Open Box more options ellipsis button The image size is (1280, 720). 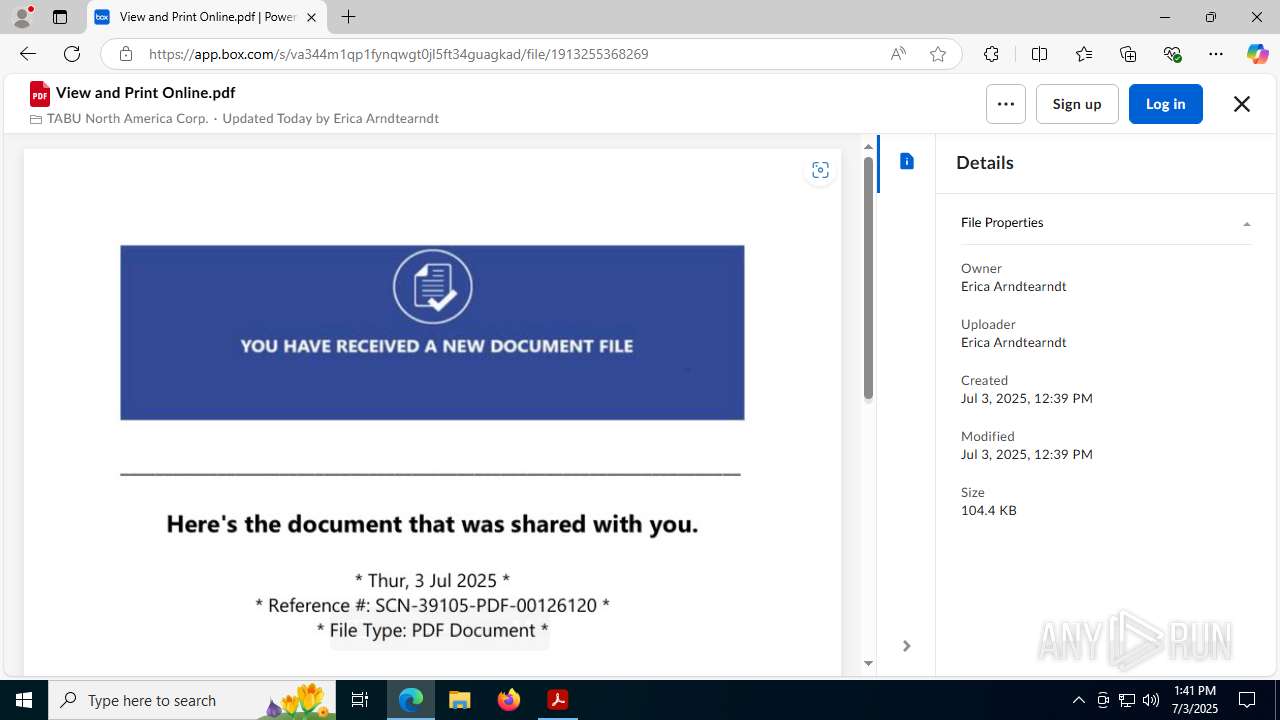tap(1005, 104)
